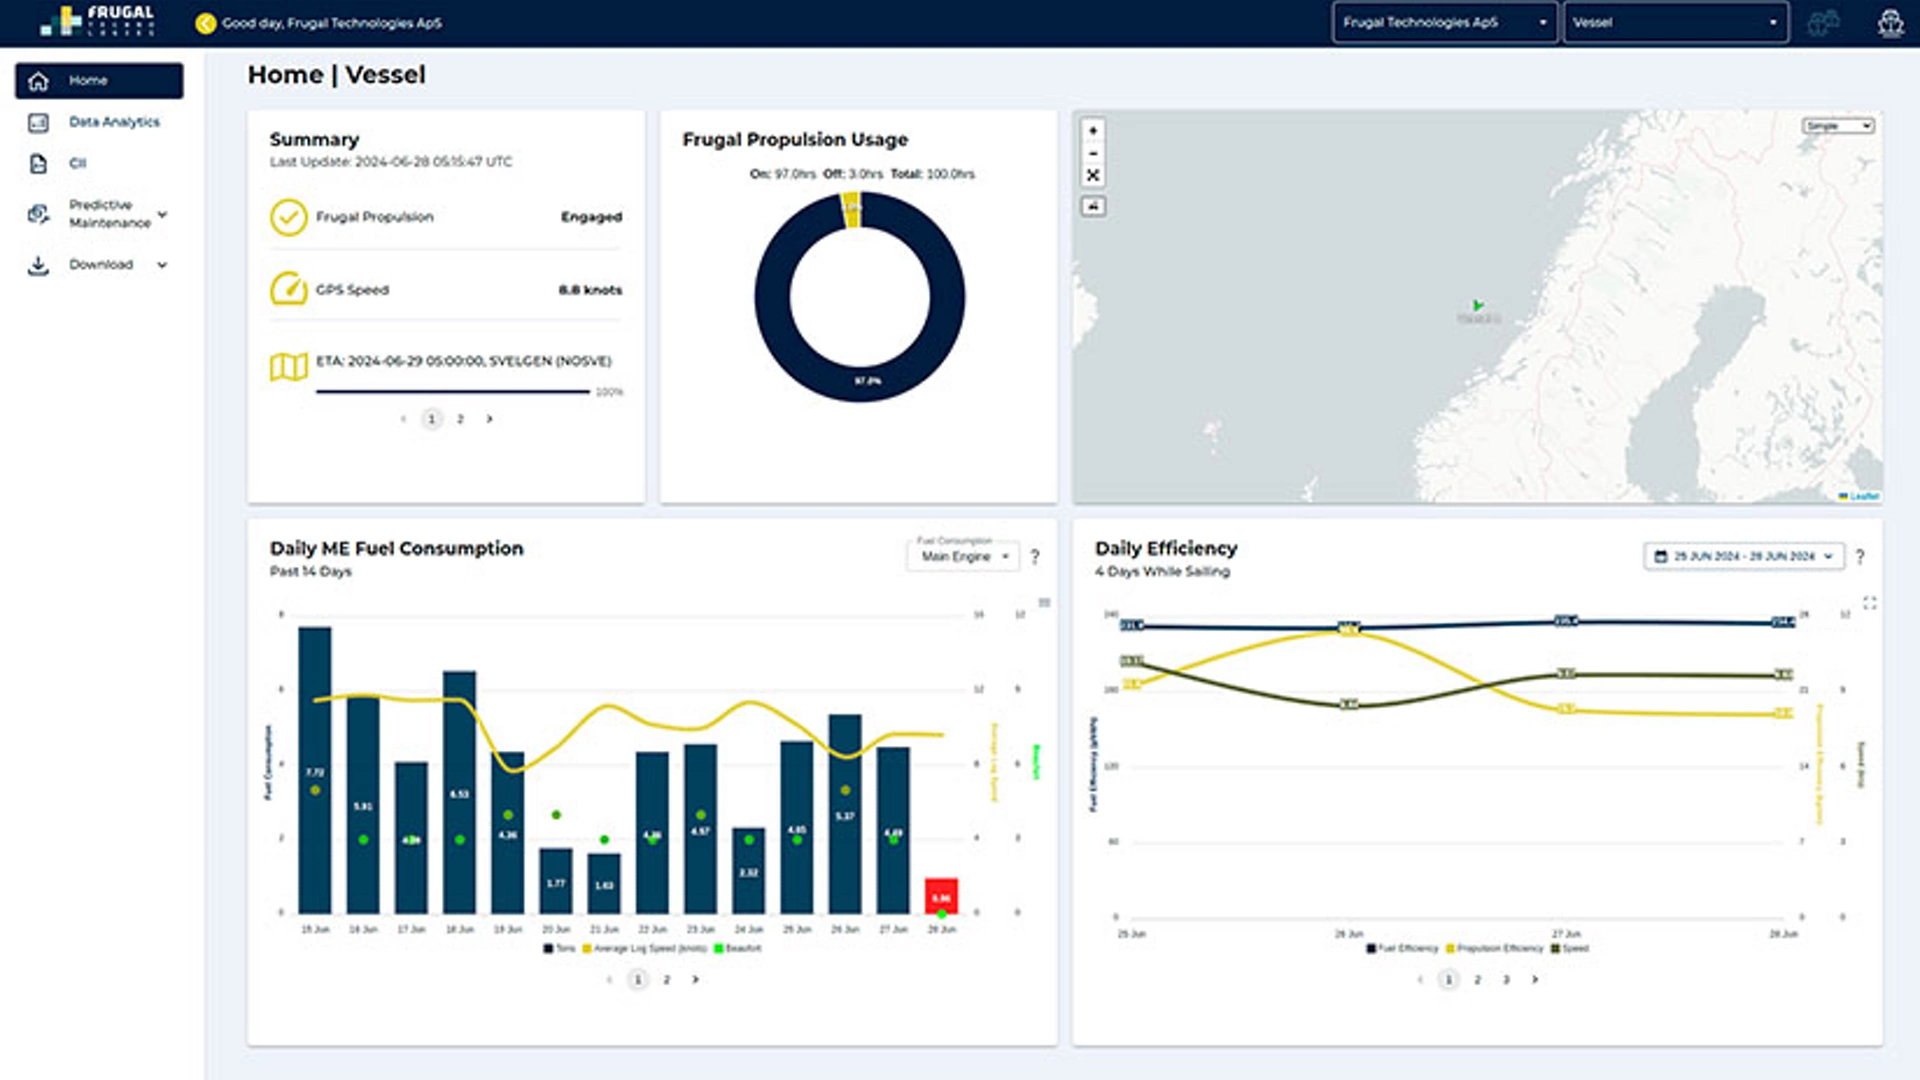
Task: Open the Main Engine fuel consumption dropdown
Action: [962, 557]
